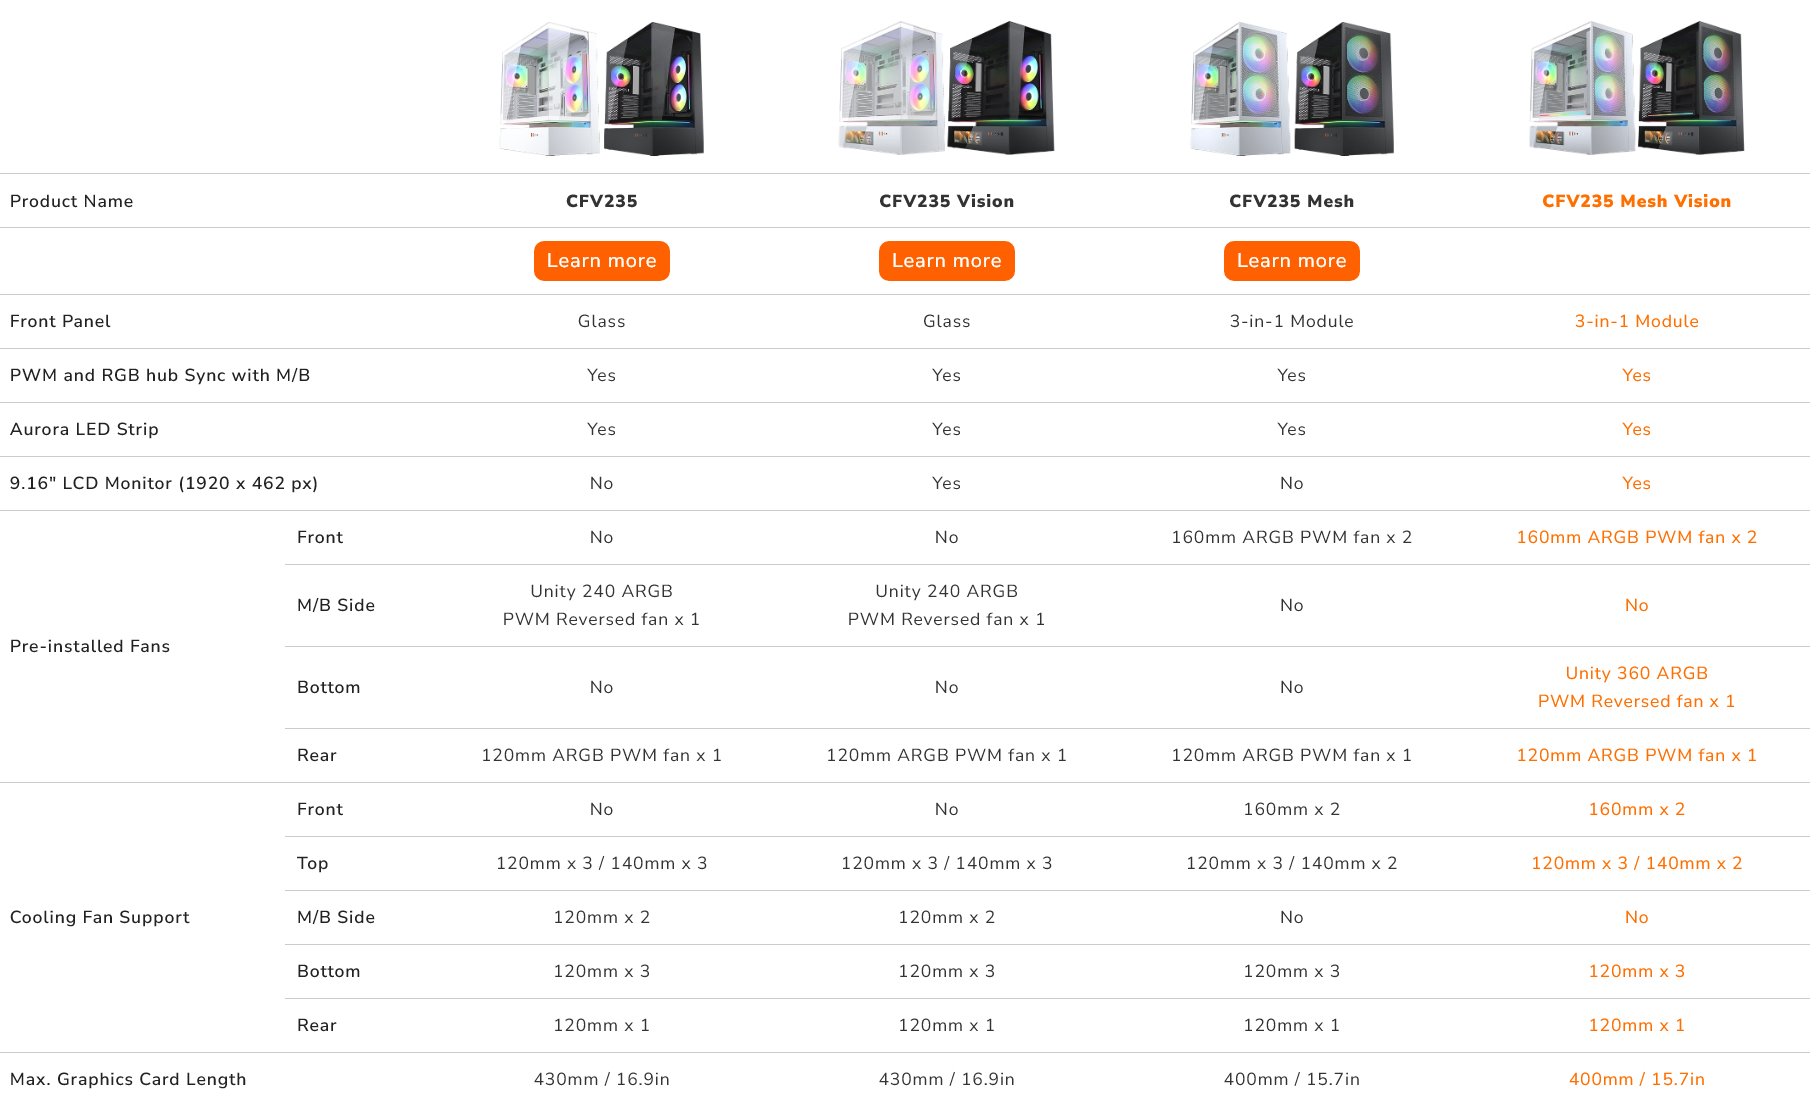Select the CFV235 Mesh product name
Viewport: 1820px width, 1112px height.
(x=1291, y=200)
